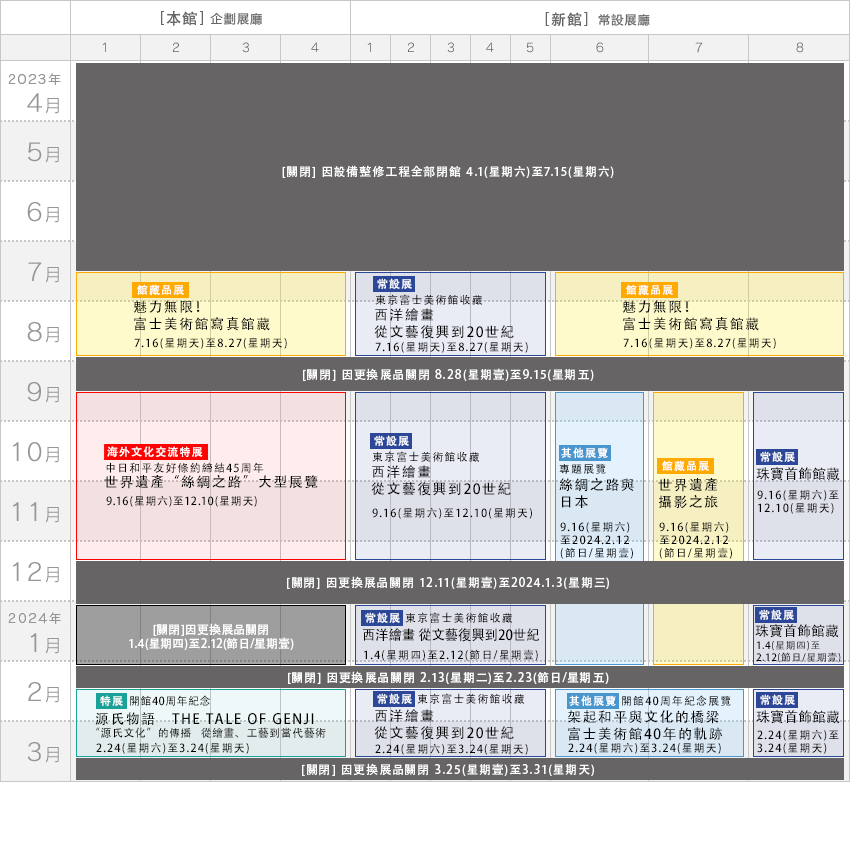
Task: Click the 5月 month label
Action: coord(43,152)
